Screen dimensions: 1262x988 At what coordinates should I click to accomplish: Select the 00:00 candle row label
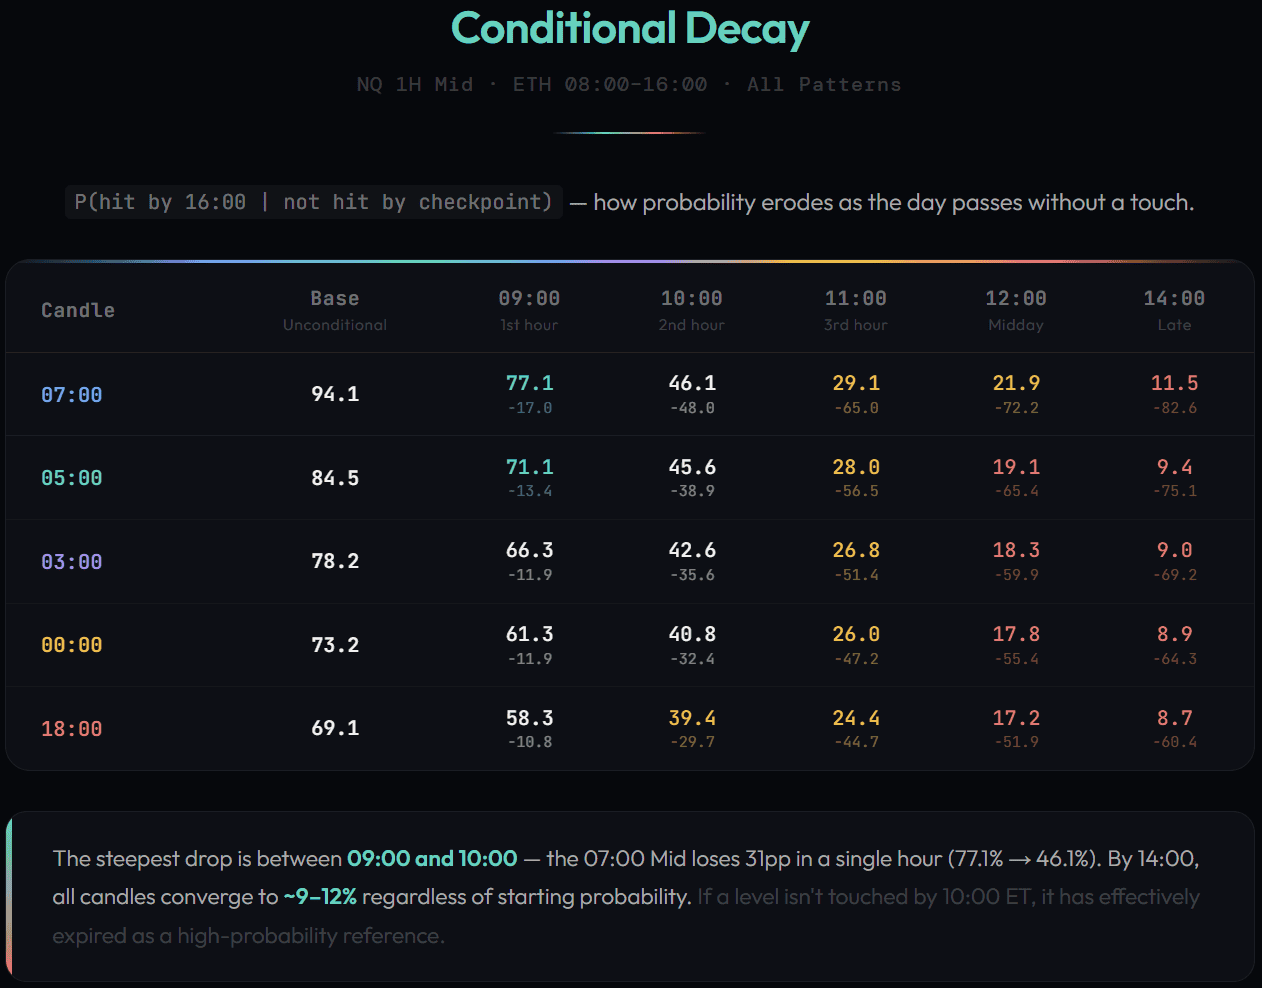click(71, 645)
